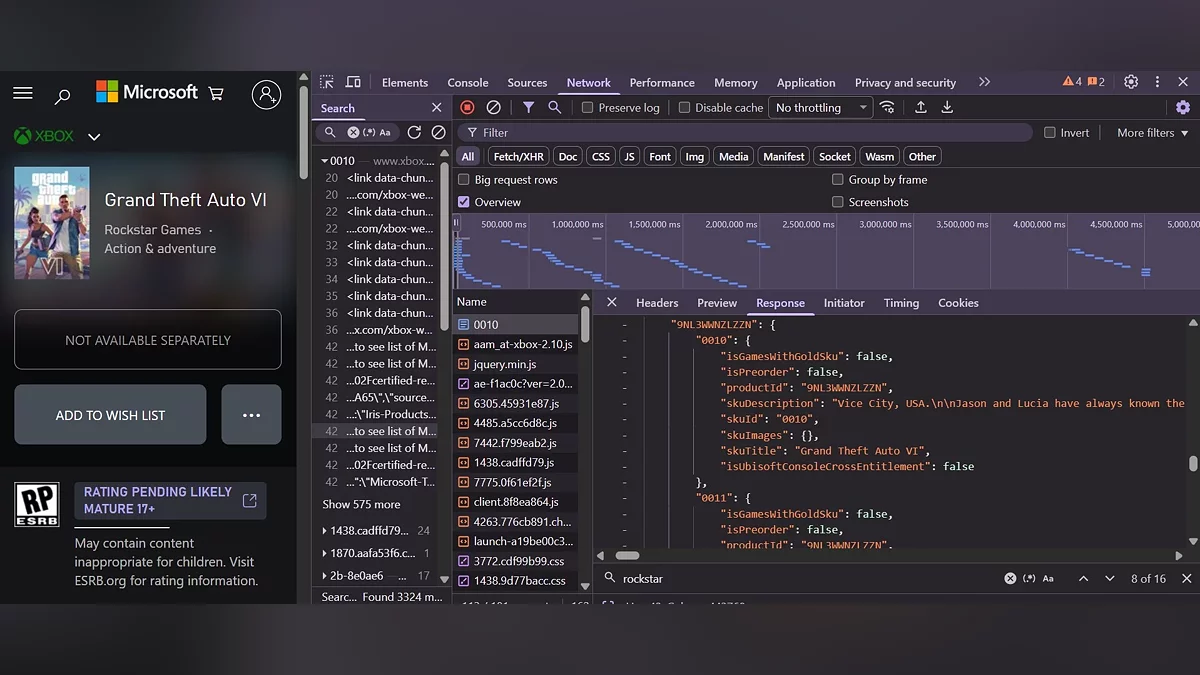Switch to the Console tab
The image size is (1200, 675).
pyautogui.click(x=467, y=83)
